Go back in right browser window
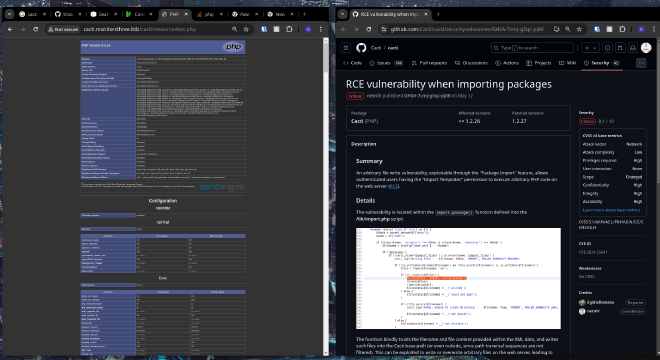660x360 pixels. [x=343, y=29]
